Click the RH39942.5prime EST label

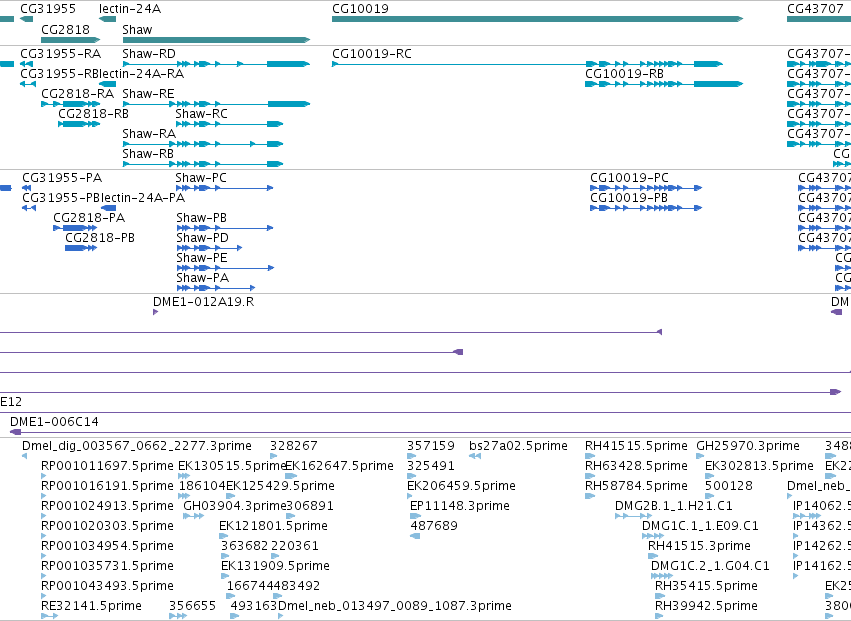pyautogui.click(x=706, y=607)
